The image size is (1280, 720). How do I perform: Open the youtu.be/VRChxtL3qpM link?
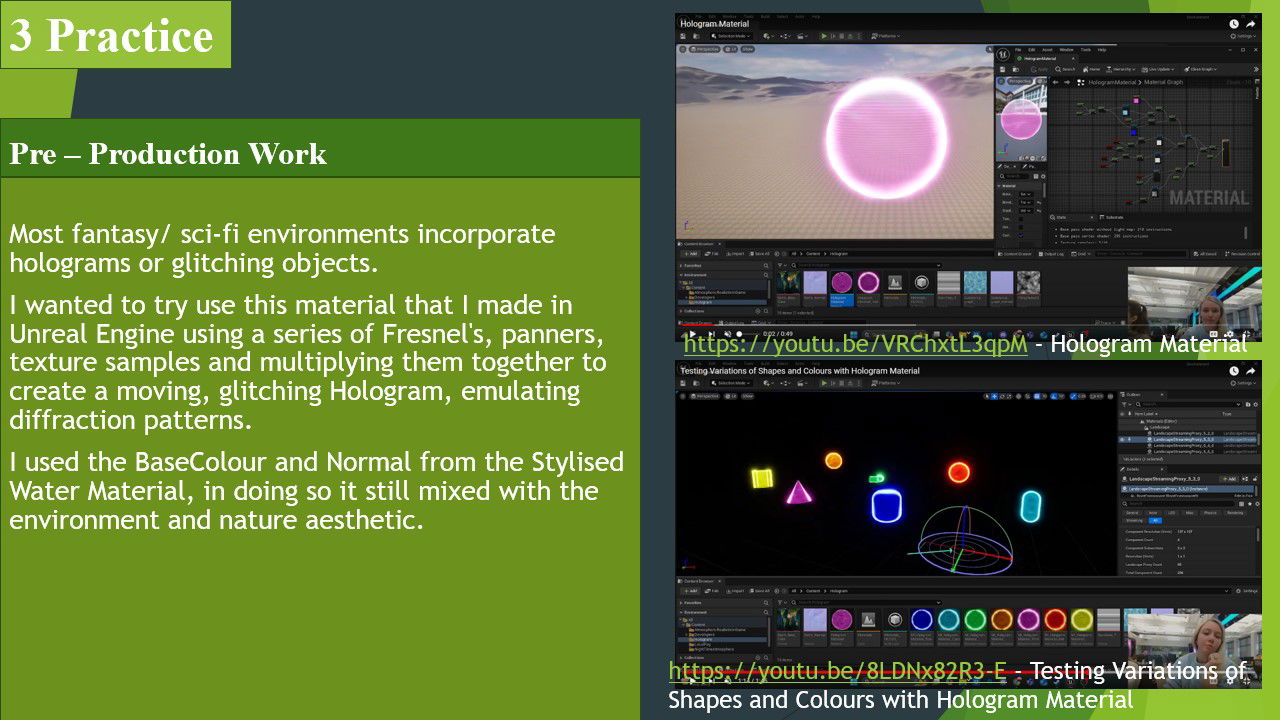coord(855,344)
